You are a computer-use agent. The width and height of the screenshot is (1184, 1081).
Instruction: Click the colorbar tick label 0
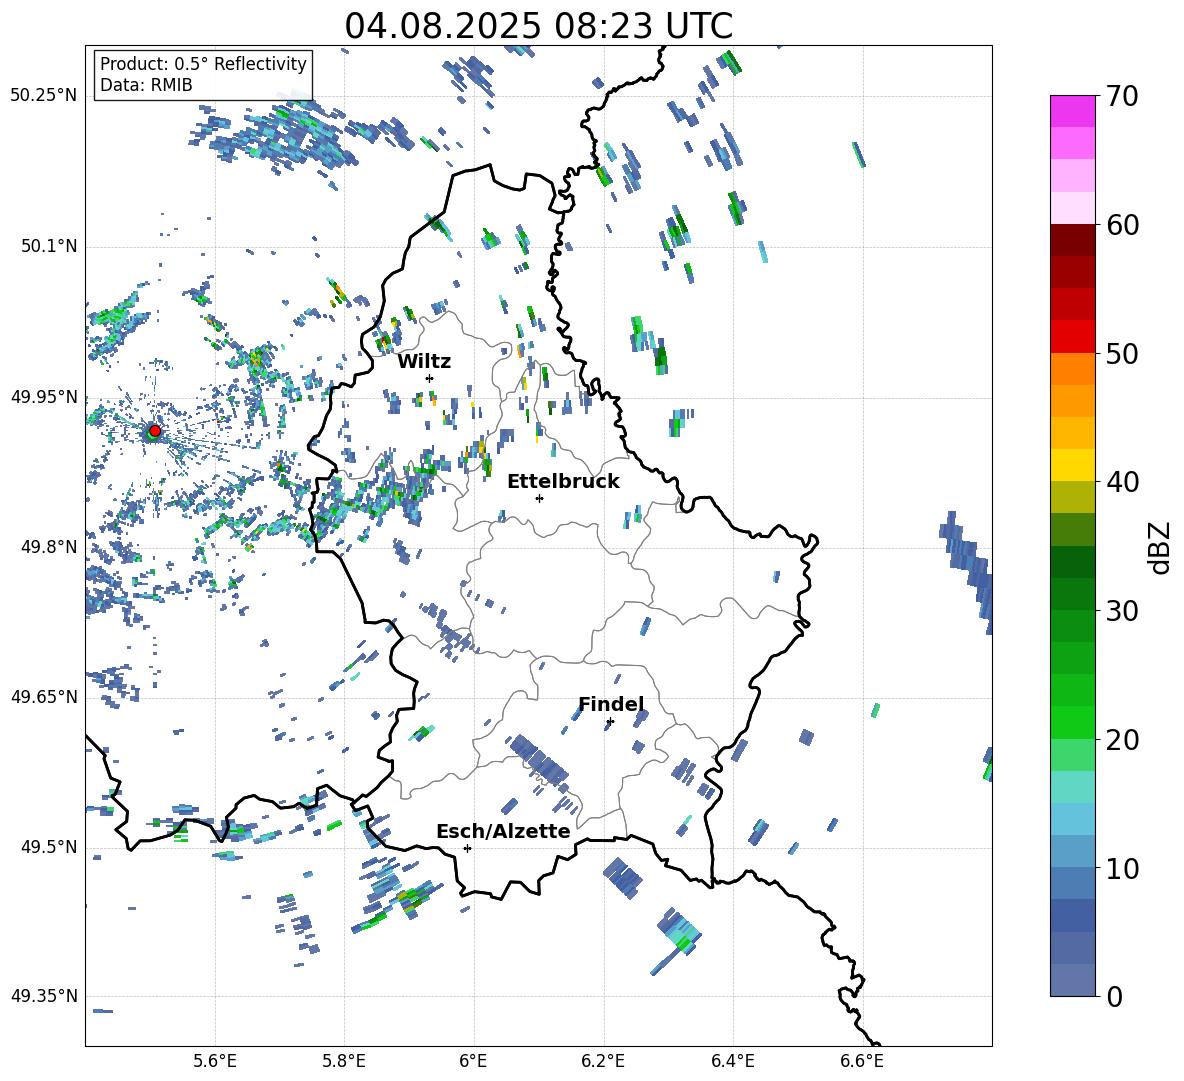1114,997
